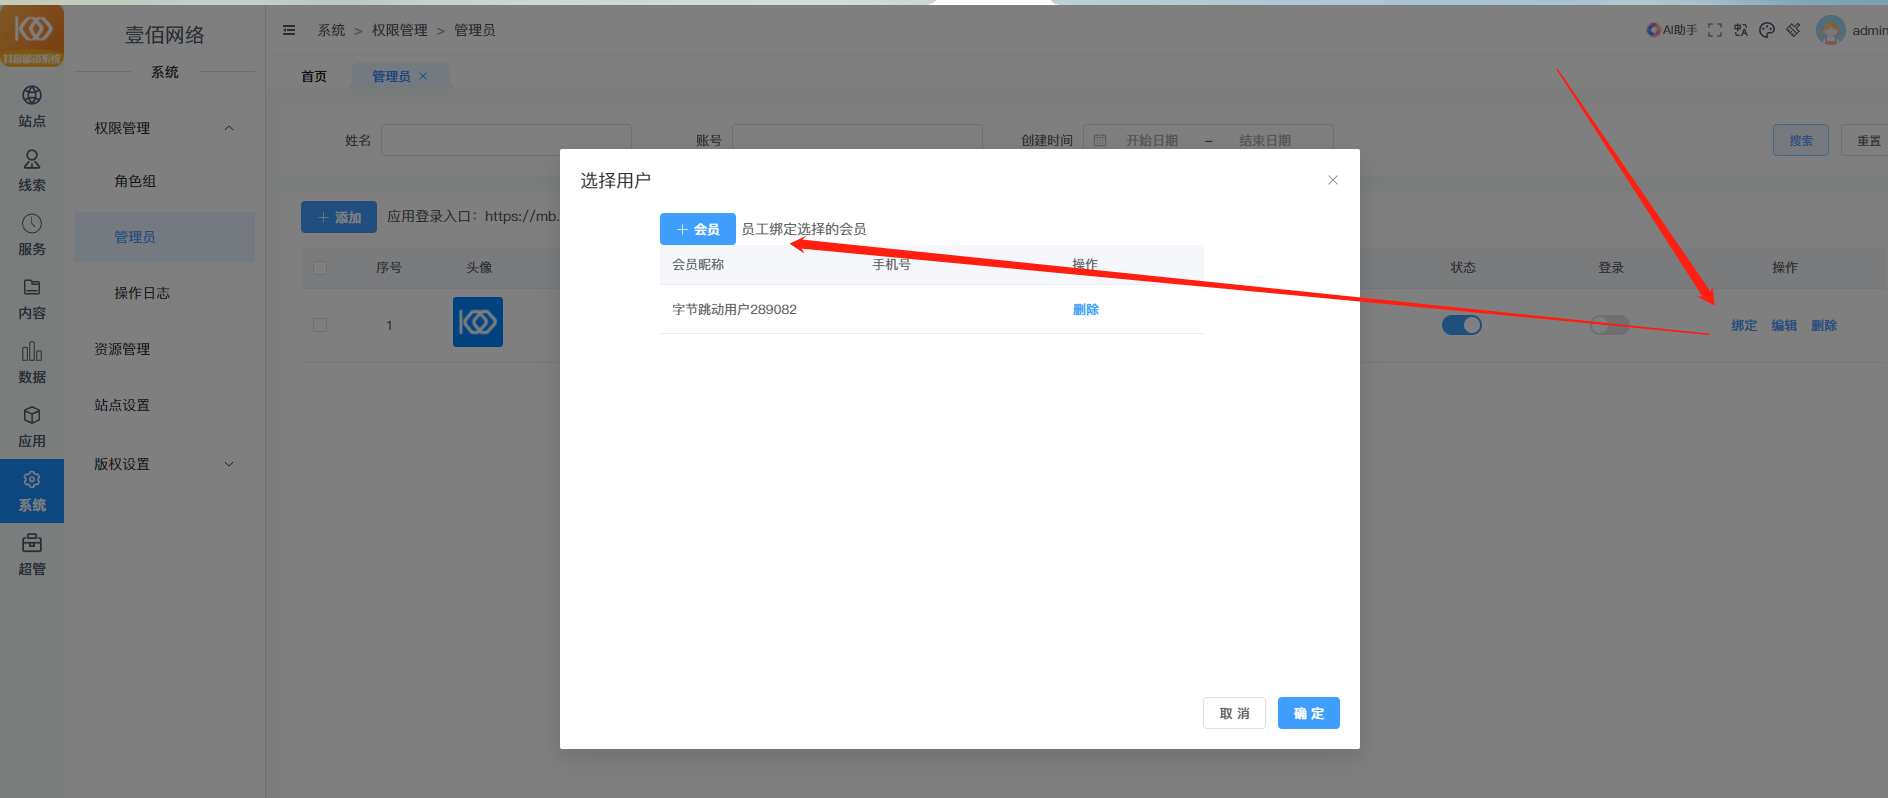
Task: Delete member 字节跳动用户289082
Action: click(1085, 309)
